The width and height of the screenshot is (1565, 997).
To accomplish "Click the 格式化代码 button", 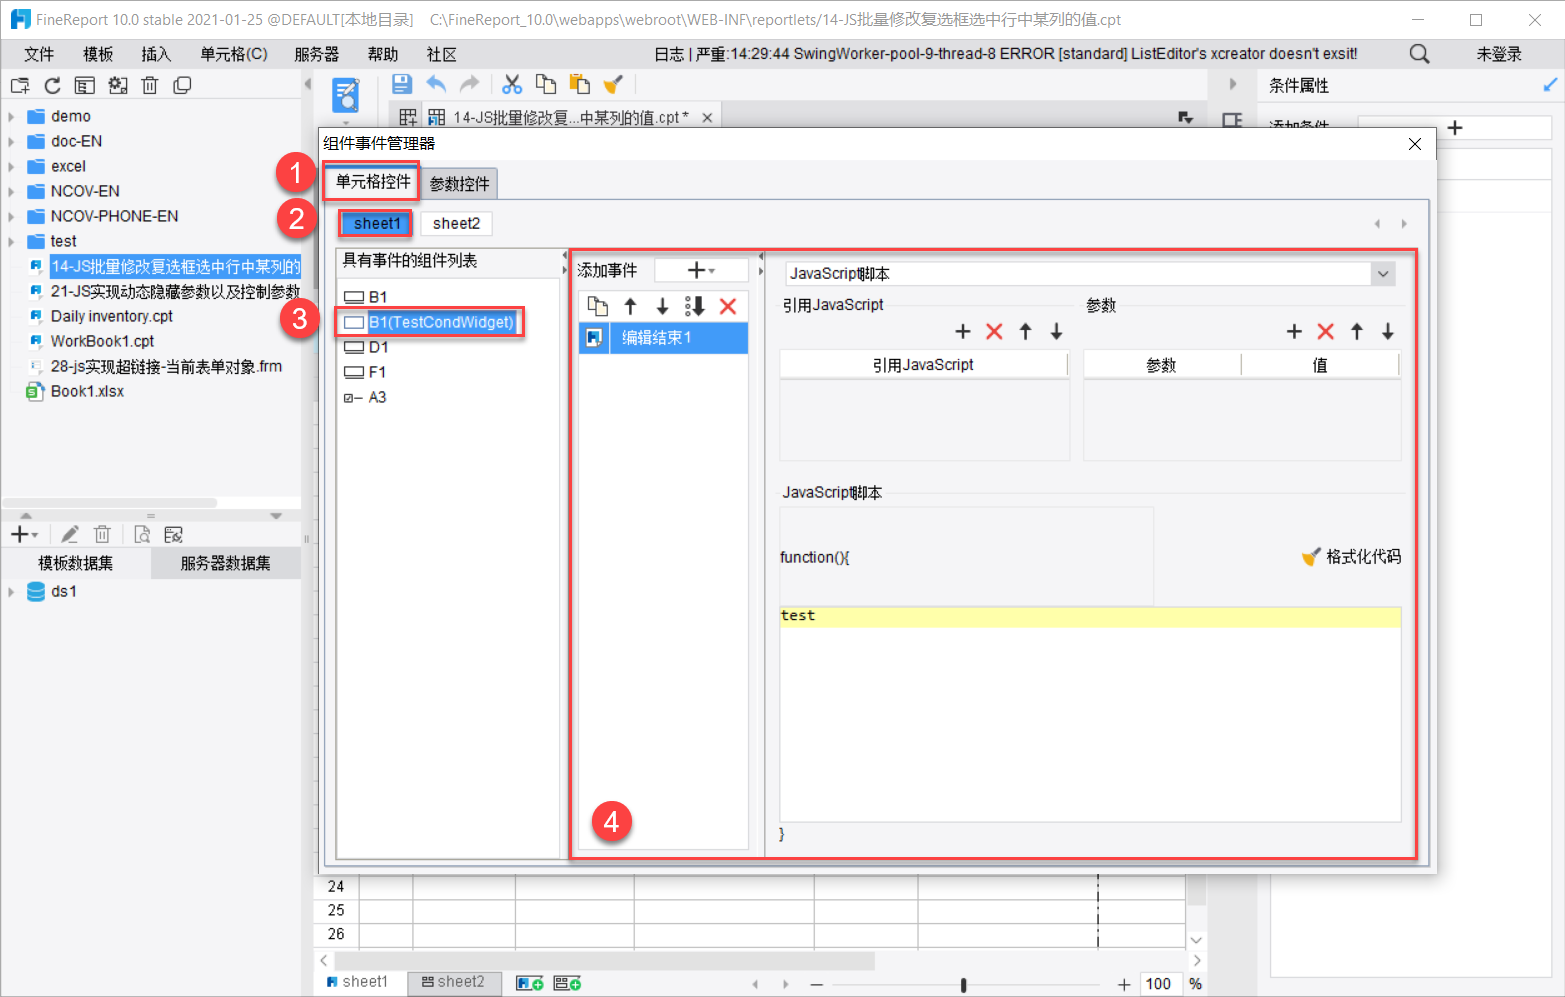I will click(x=1351, y=557).
